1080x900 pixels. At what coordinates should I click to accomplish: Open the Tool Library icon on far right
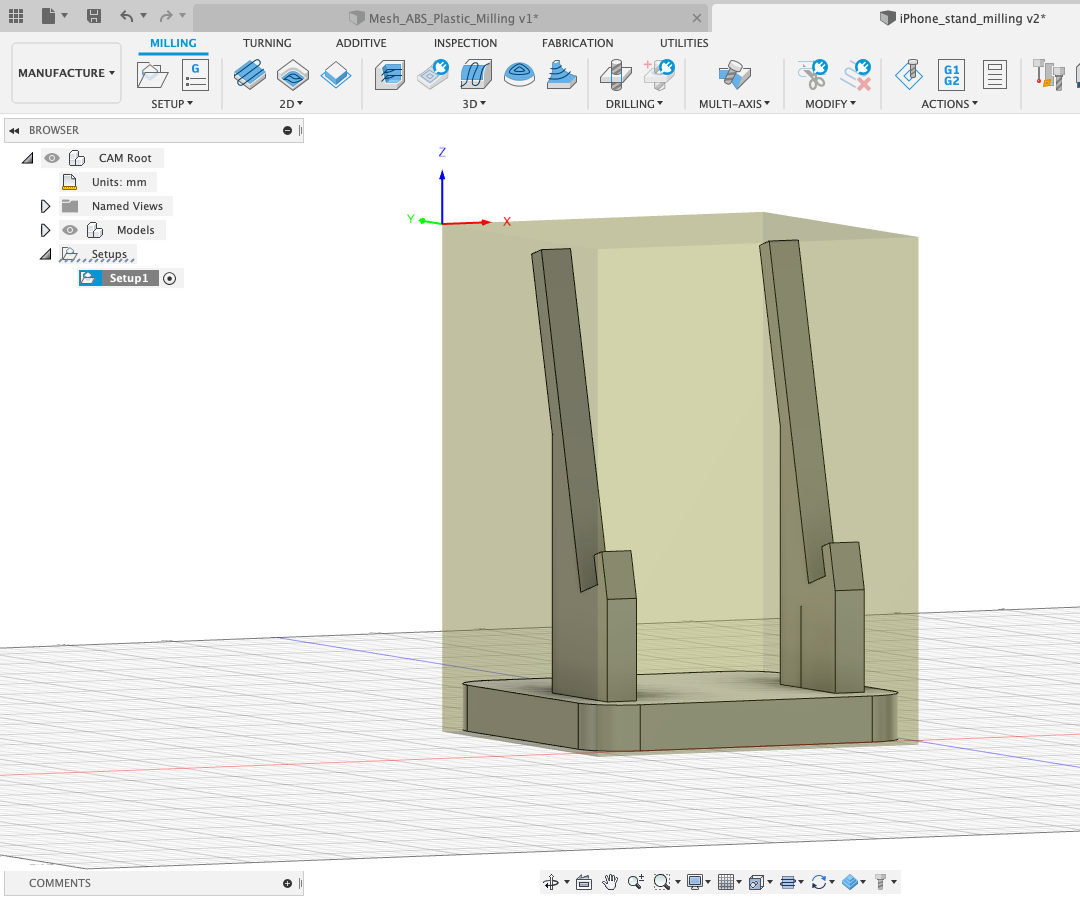(1048, 75)
